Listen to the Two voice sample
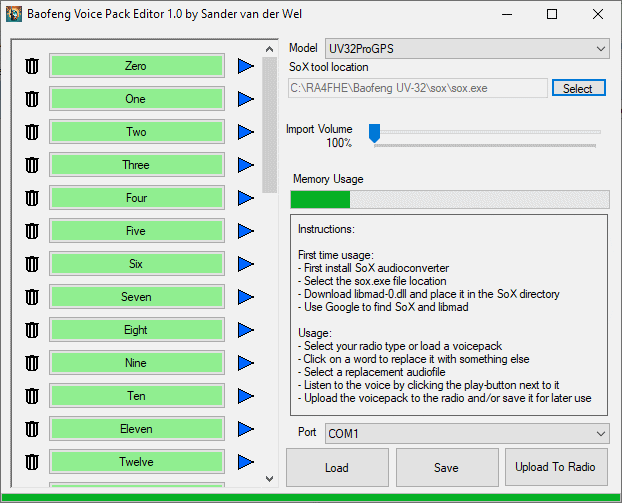The width and height of the screenshot is (622, 503). 246,132
